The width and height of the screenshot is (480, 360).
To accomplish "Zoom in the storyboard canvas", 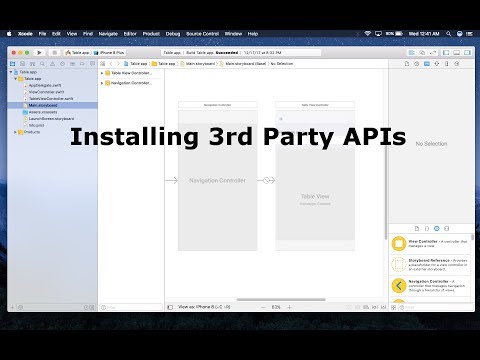I will tap(289, 307).
